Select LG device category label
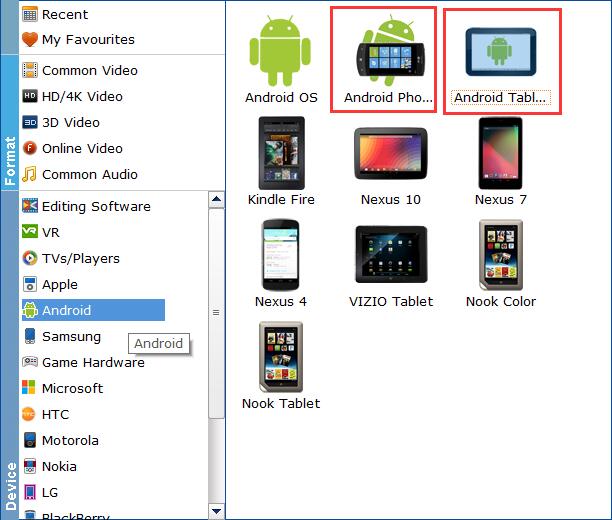This screenshot has width=612, height=520. 50,492
